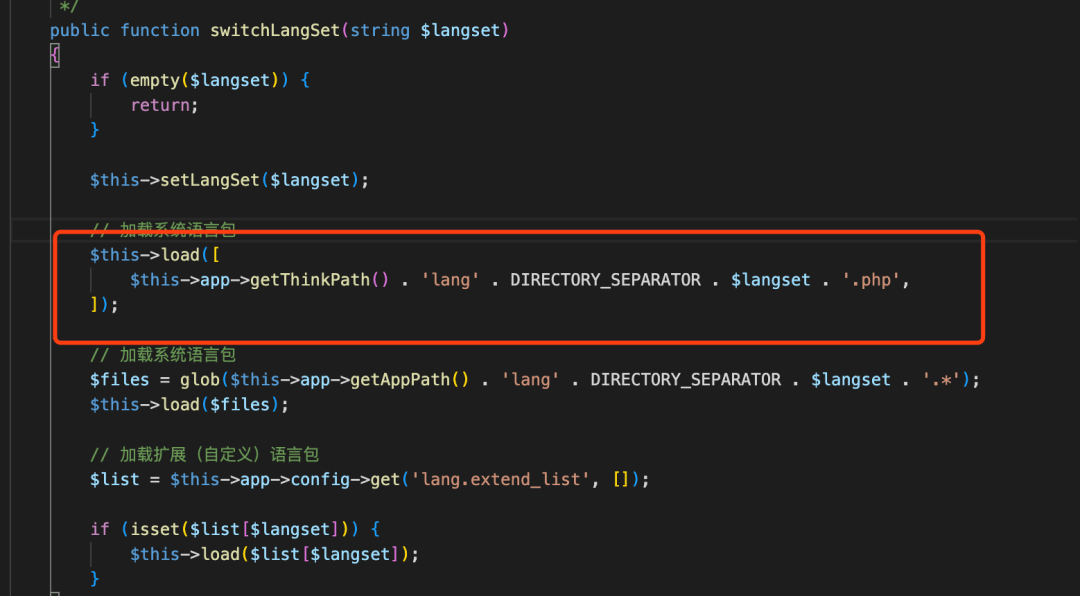Place cursor on switchLangSet function name
This screenshot has height=596, width=1080.
coord(275,30)
